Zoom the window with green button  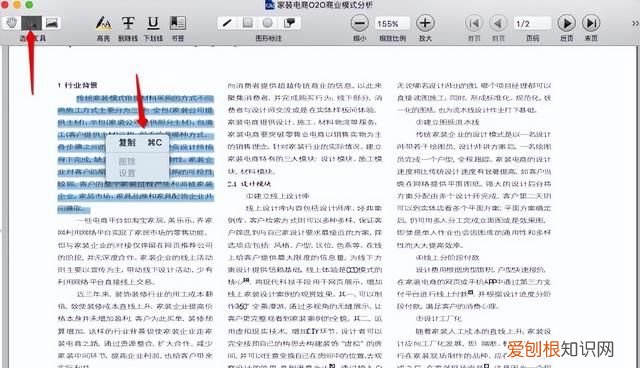tap(29, 4)
